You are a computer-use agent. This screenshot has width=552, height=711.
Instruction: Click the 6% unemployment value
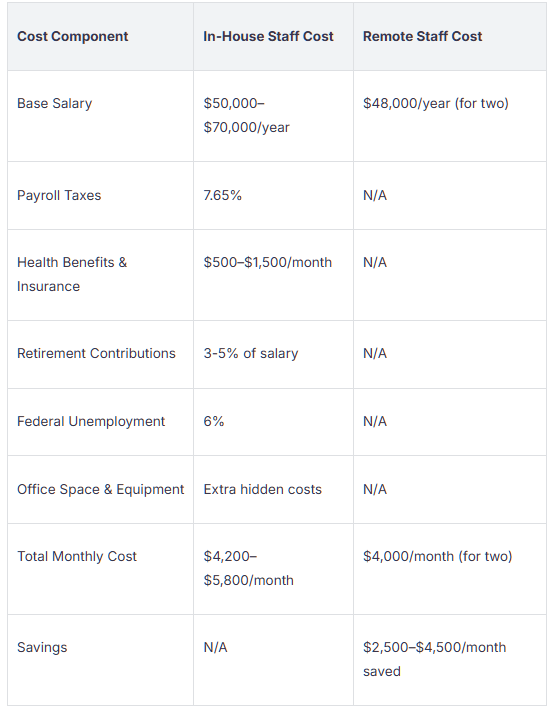214,421
